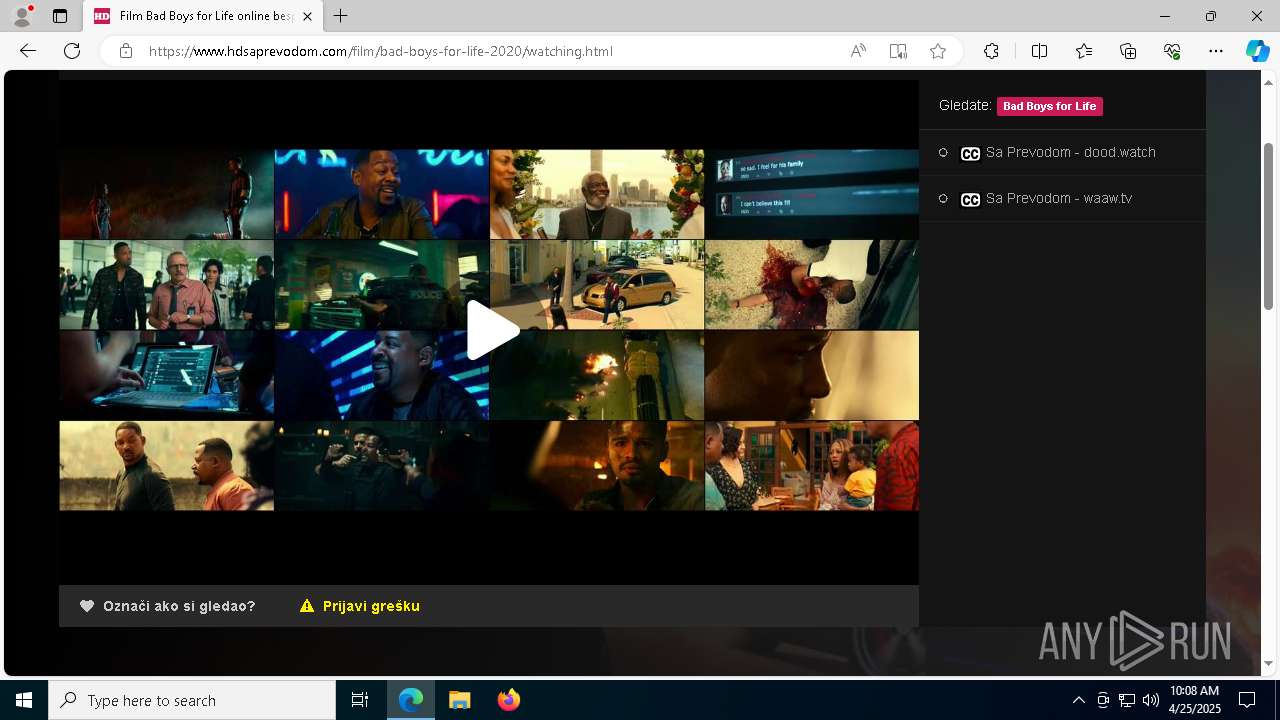Open Microsoft Edge taskbar icon

point(411,700)
